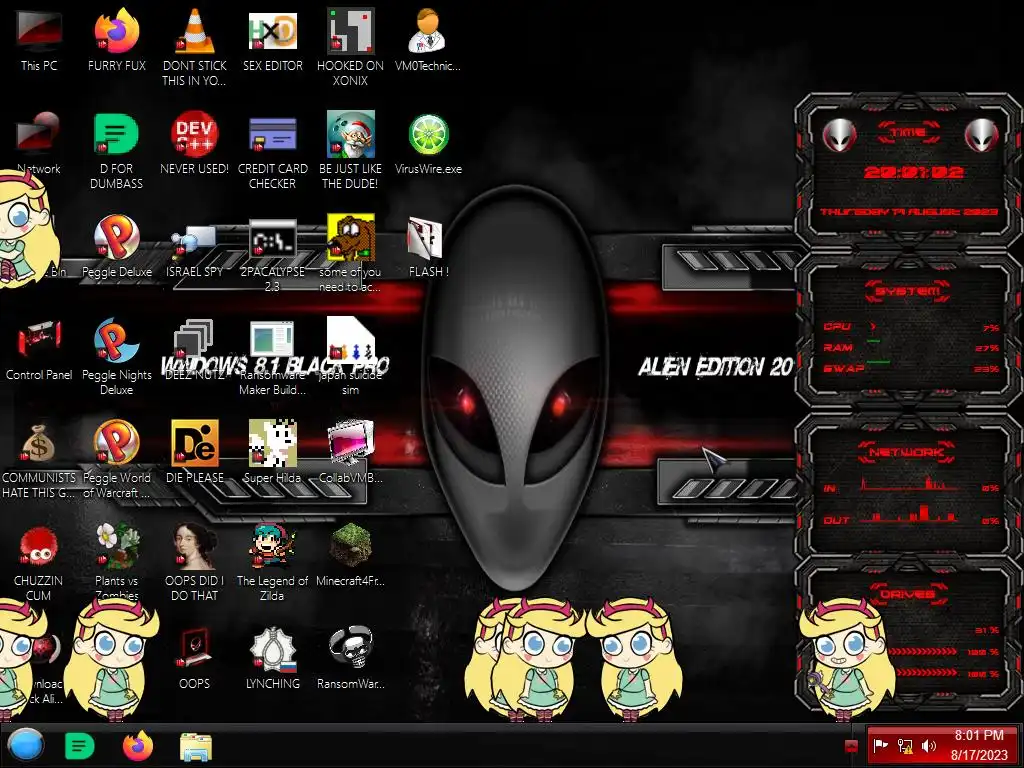Select the CREDIT CARD CHECKER icon
Screen dimensions: 1024x768
272,135
